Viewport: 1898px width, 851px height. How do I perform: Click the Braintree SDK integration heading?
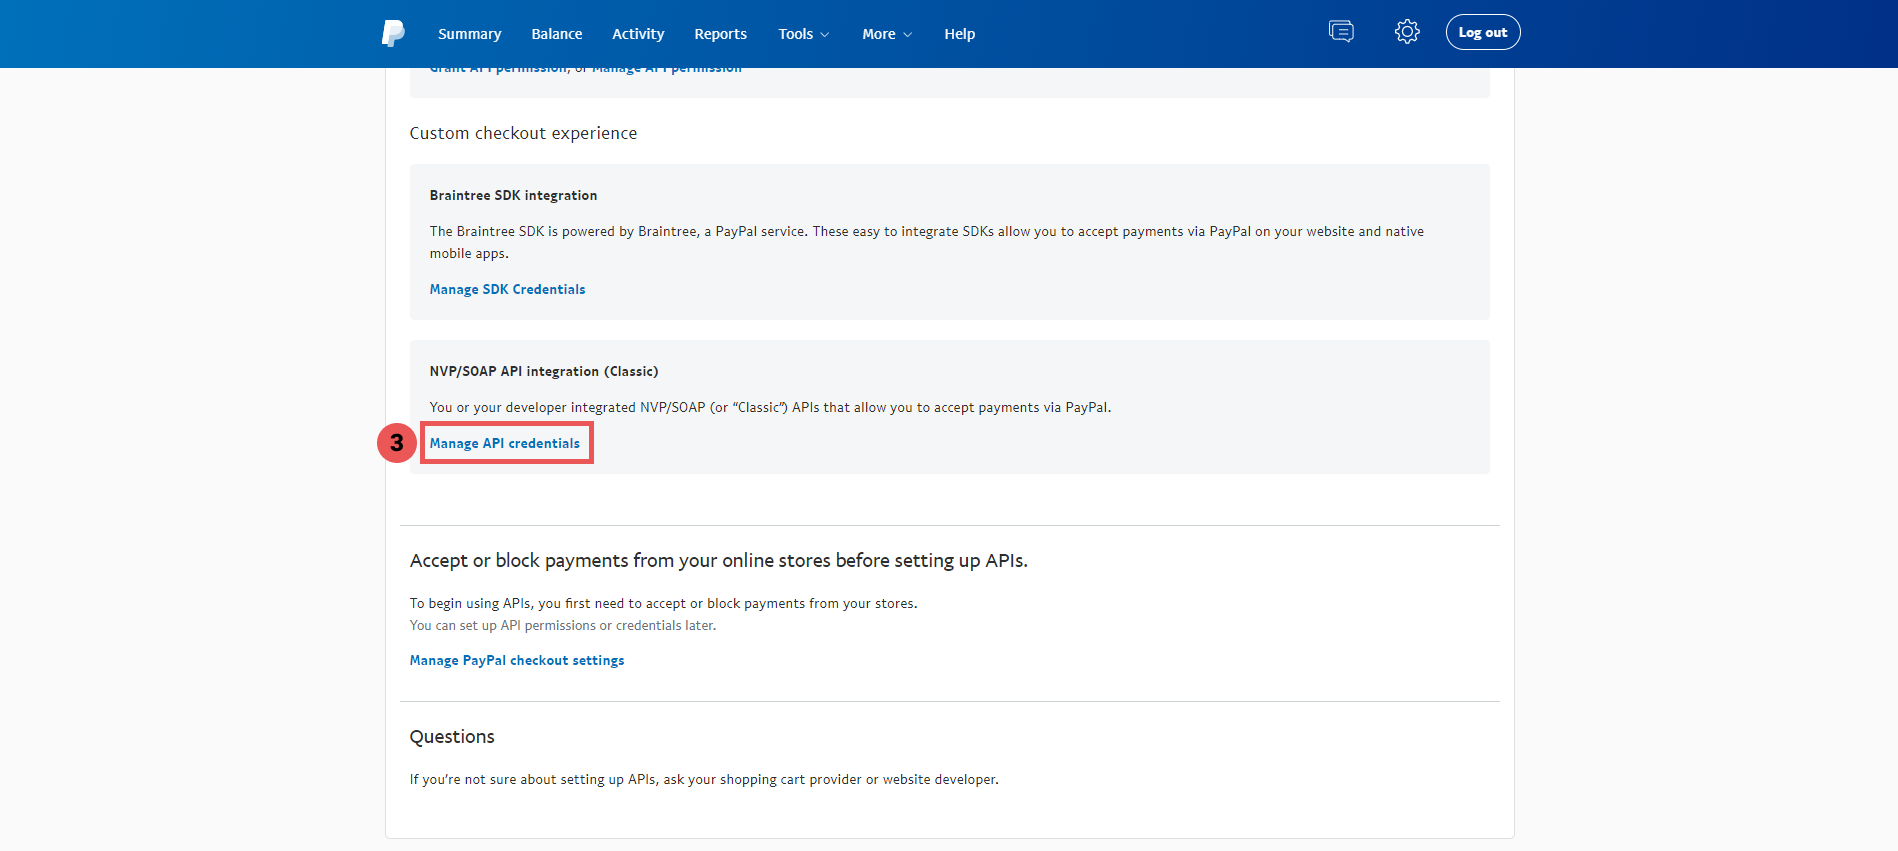pos(513,195)
